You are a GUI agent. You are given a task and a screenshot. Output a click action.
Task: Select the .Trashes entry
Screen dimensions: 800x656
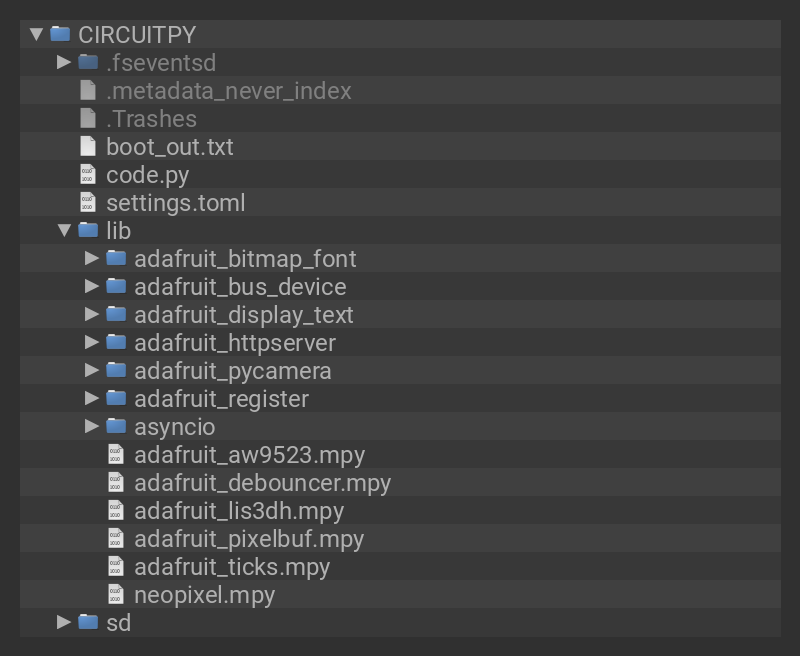pyautogui.click(x=151, y=118)
